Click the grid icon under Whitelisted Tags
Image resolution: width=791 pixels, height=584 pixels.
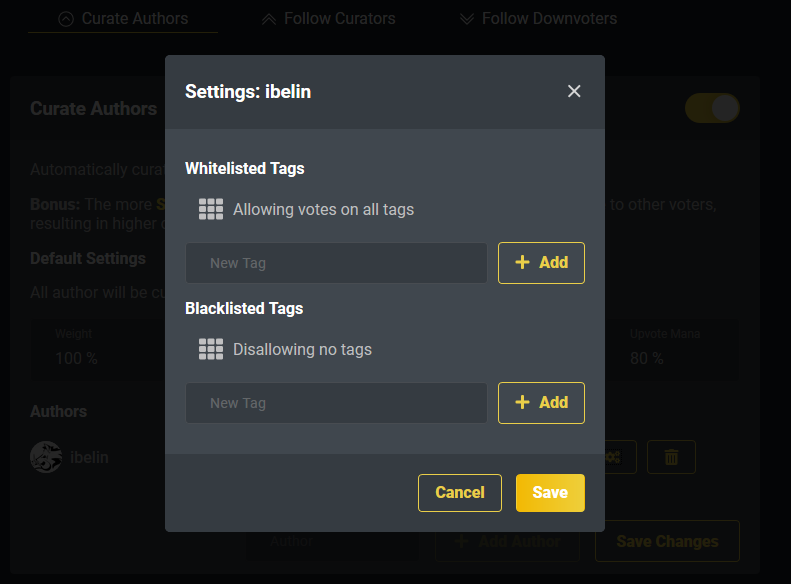point(210,209)
